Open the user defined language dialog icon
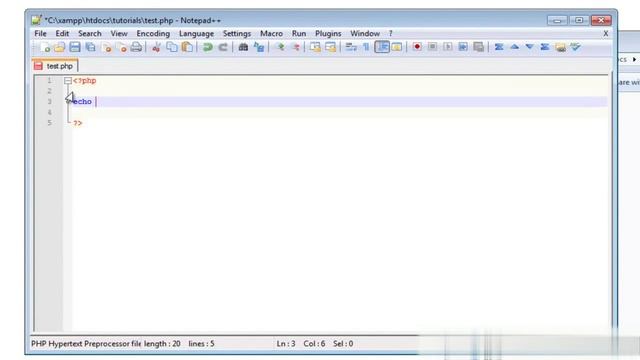The image size is (640, 360). point(397,47)
